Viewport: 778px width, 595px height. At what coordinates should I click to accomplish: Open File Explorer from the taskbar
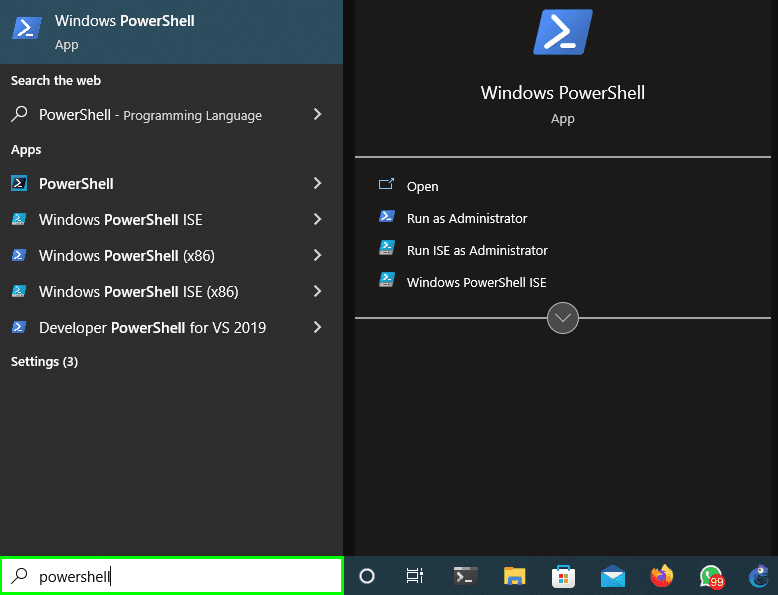click(515, 576)
